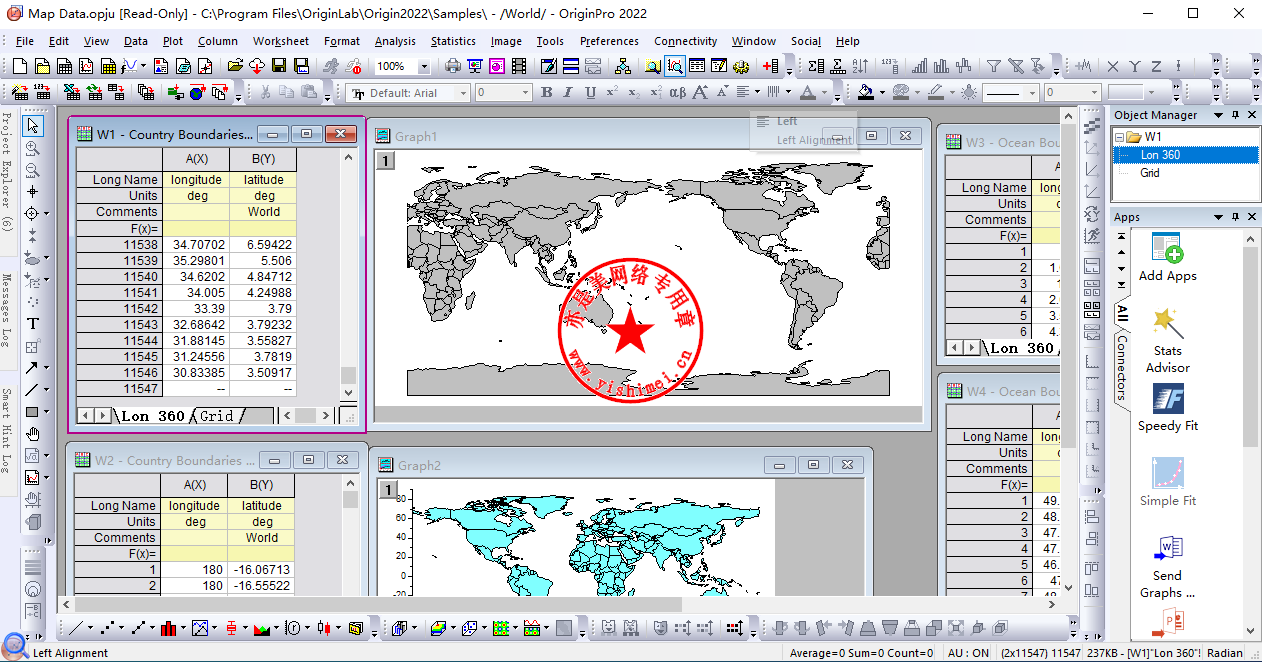The image size is (1262, 662).
Task: Open the Analysis menu
Action: coord(395,41)
